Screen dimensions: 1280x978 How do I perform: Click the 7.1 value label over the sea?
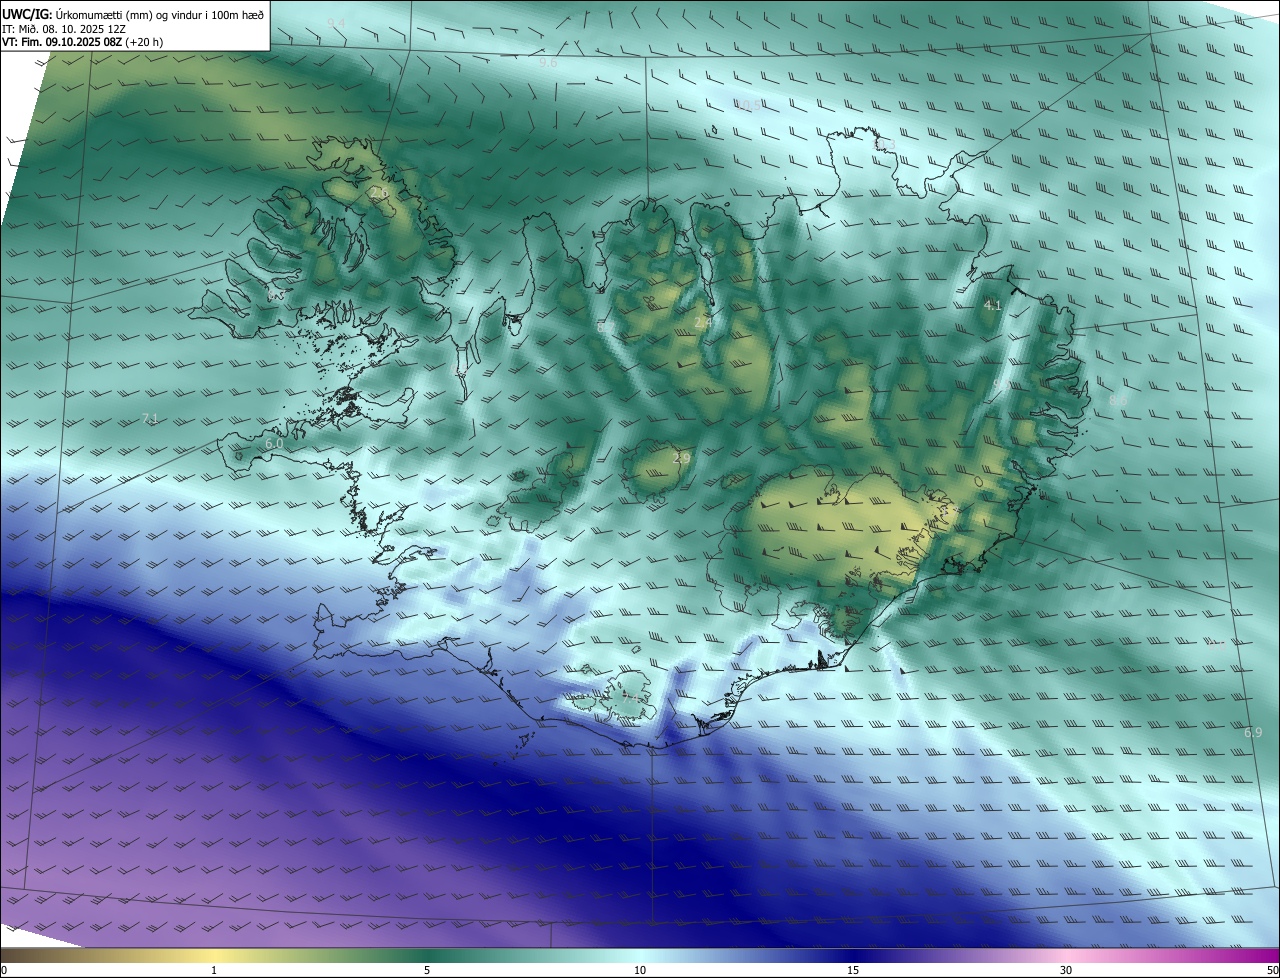[150, 419]
